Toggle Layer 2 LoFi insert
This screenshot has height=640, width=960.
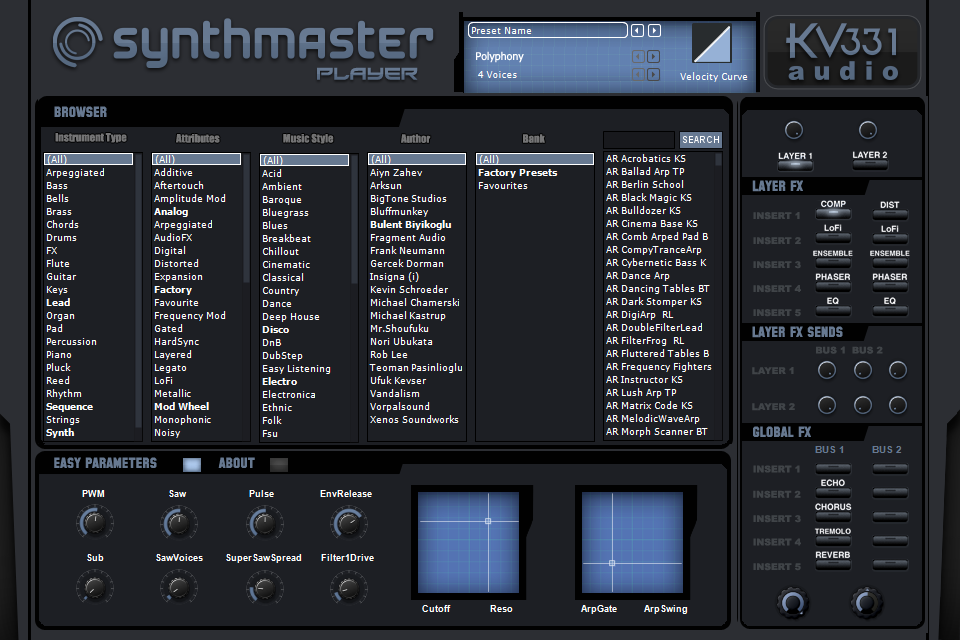coord(890,238)
